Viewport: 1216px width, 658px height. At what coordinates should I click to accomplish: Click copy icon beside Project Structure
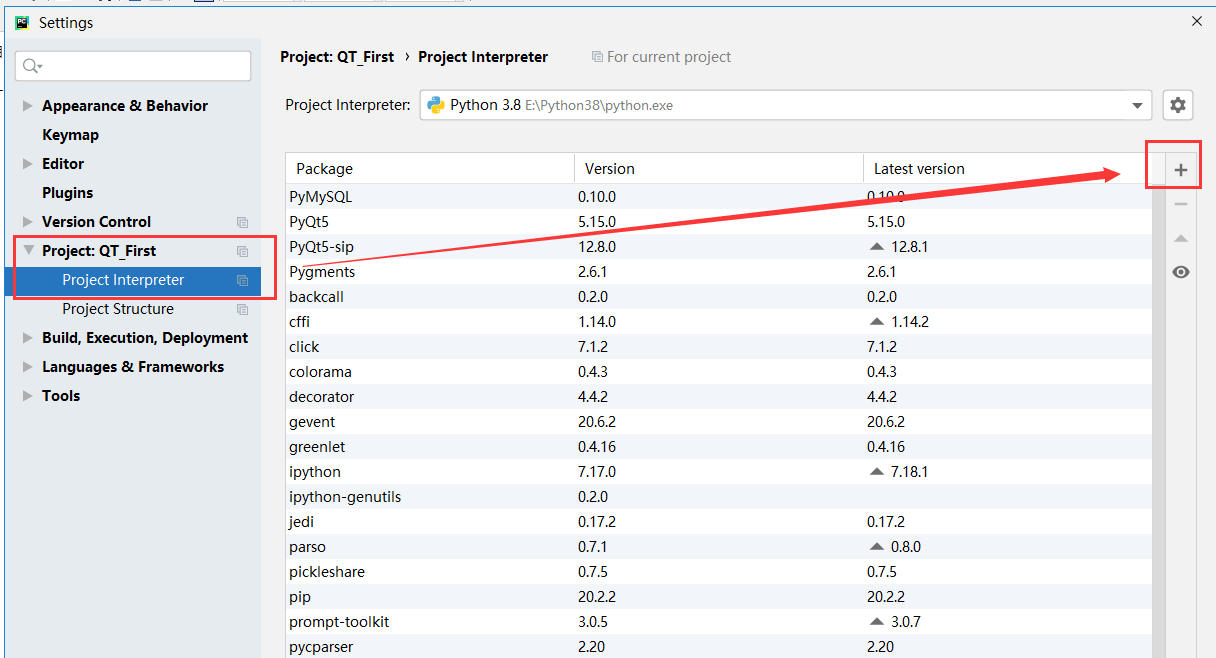(242, 310)
